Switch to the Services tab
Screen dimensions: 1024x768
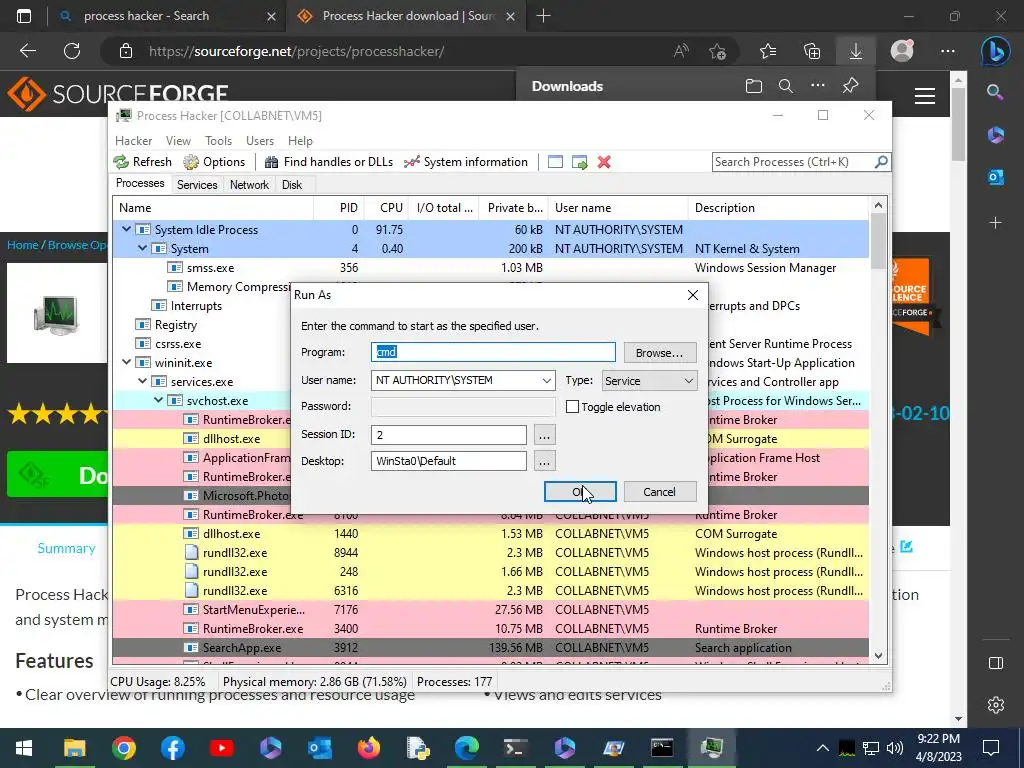197,185
